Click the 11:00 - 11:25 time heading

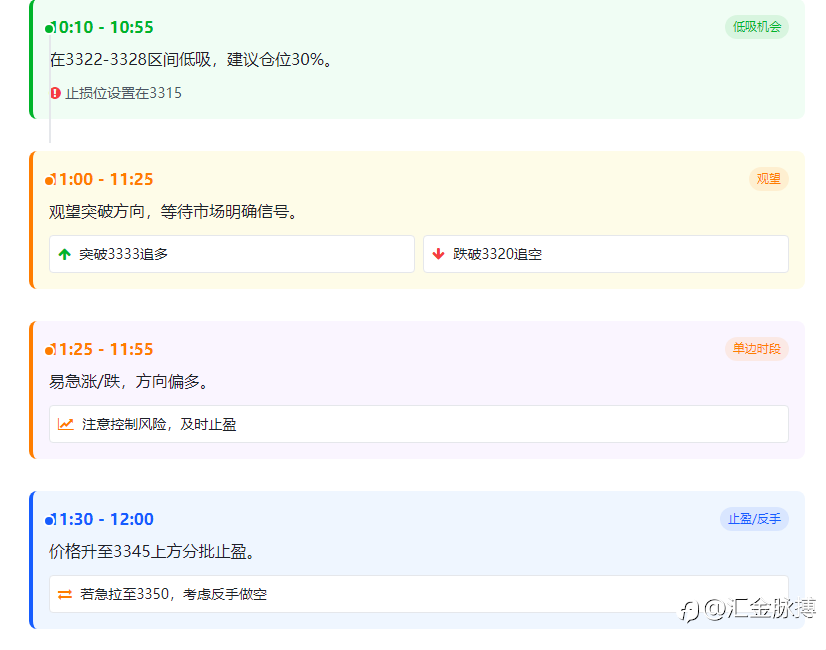tap(103, 180)
